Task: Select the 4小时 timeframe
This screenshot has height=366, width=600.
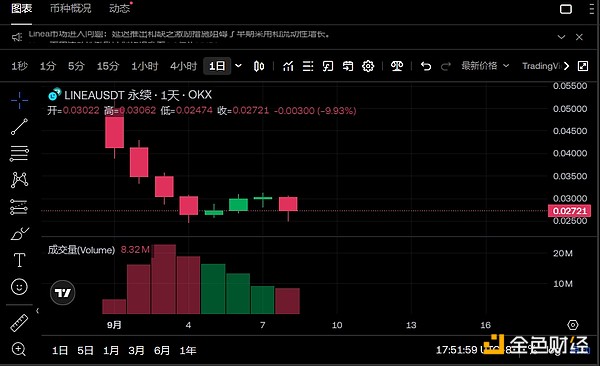Action: [183, 66]
